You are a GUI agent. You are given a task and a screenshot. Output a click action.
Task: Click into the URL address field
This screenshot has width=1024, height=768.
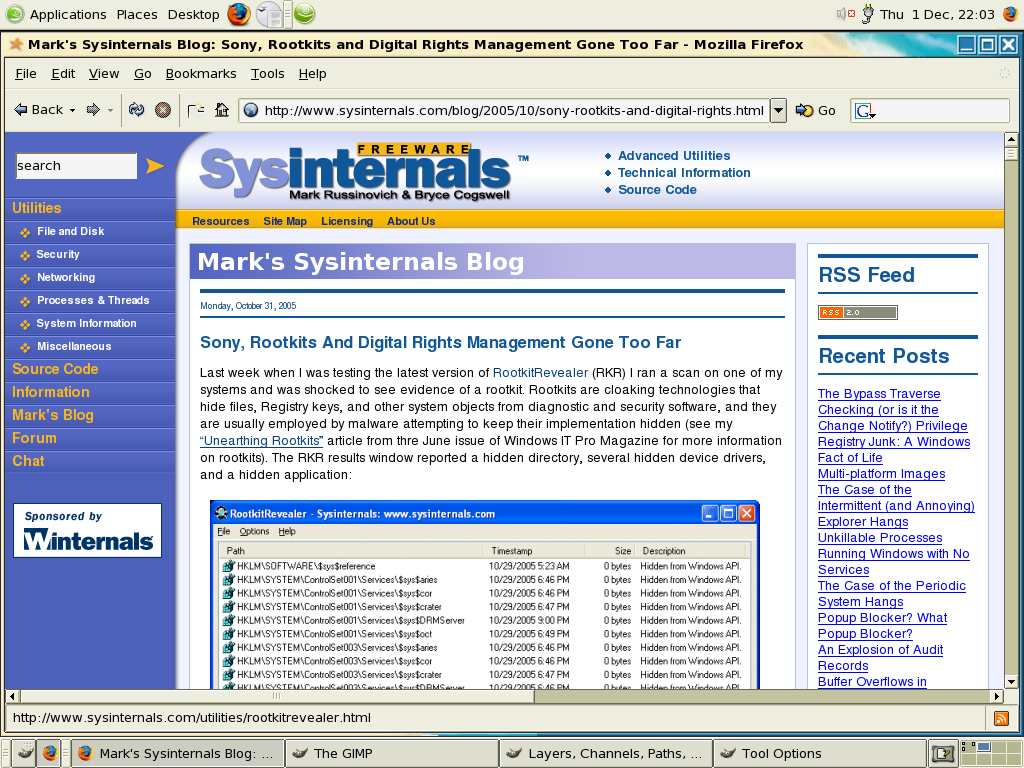[x=513, y=110]
